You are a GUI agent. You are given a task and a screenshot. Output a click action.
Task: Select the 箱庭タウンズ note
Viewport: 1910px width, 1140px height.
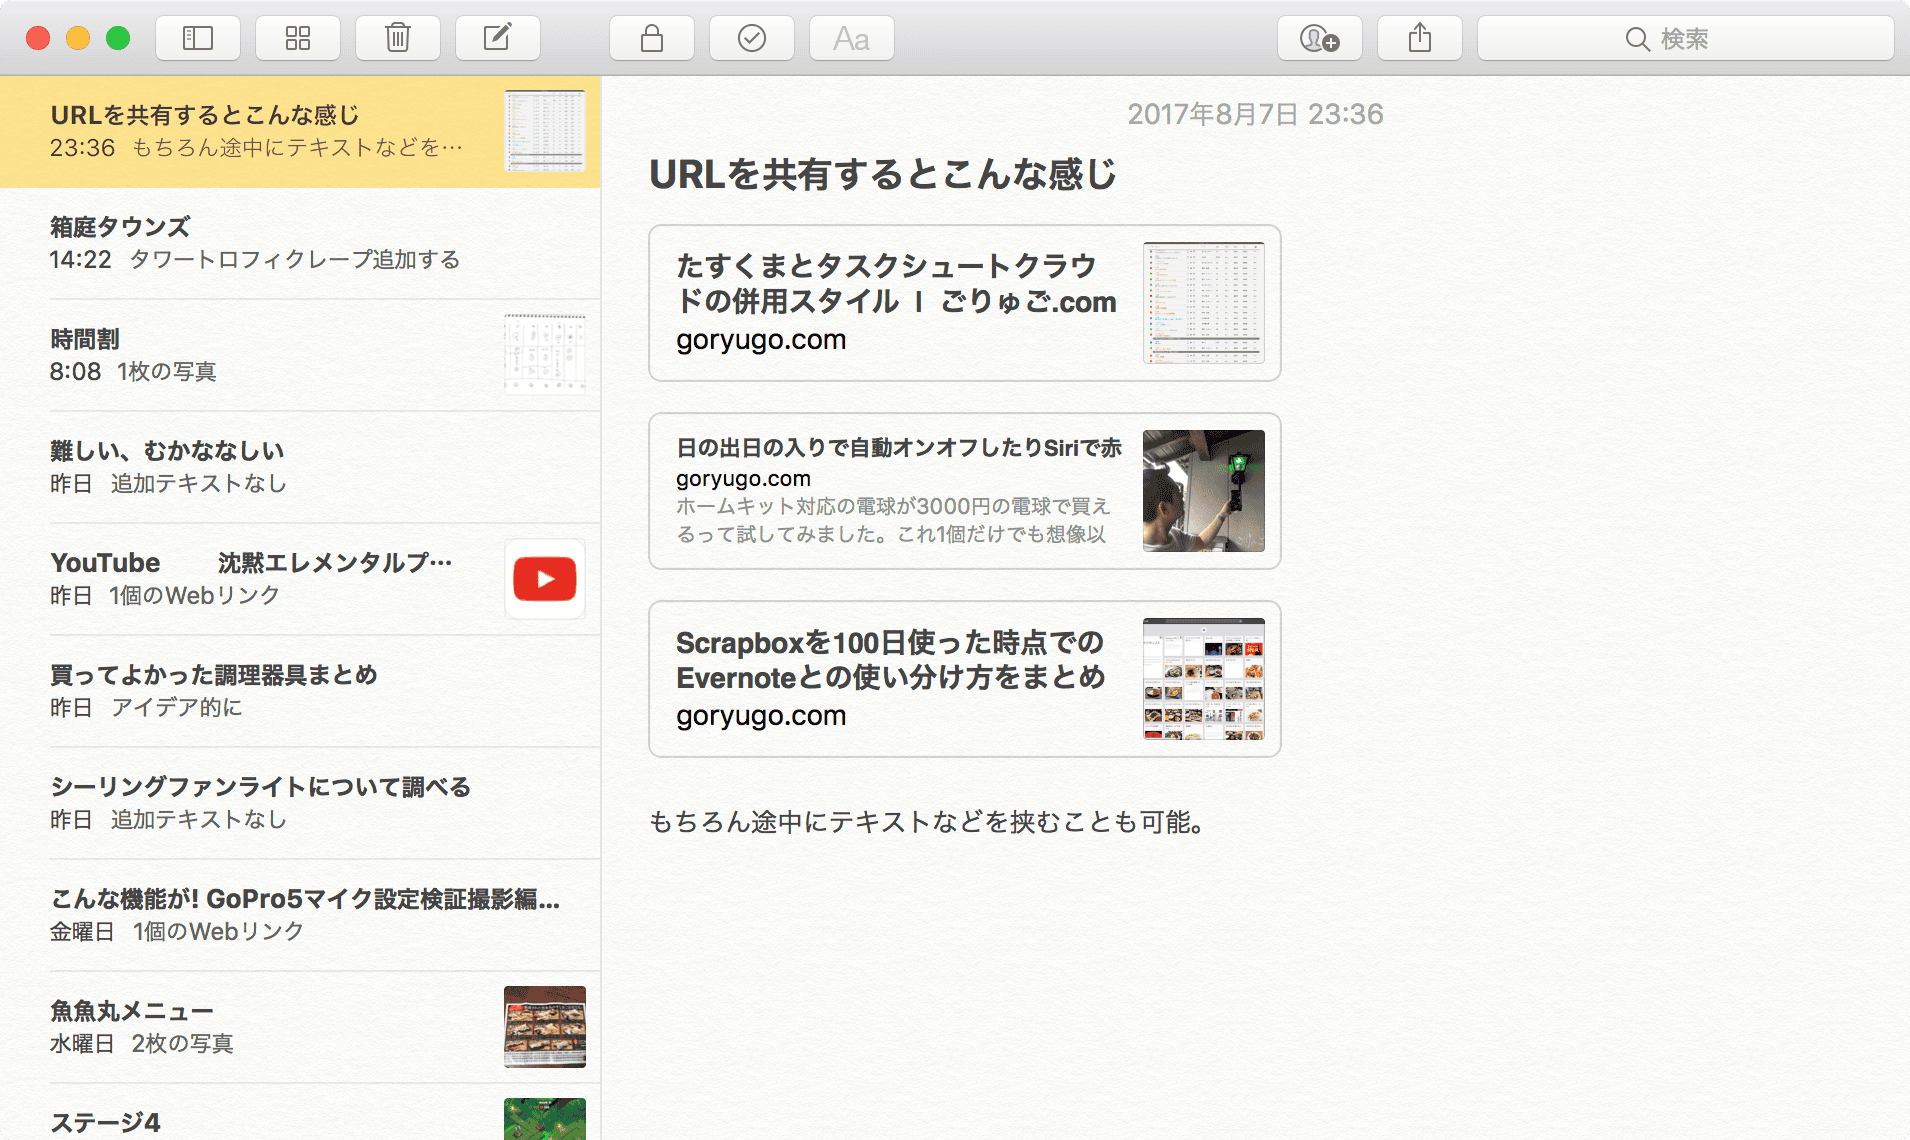(x=300, y=243)
